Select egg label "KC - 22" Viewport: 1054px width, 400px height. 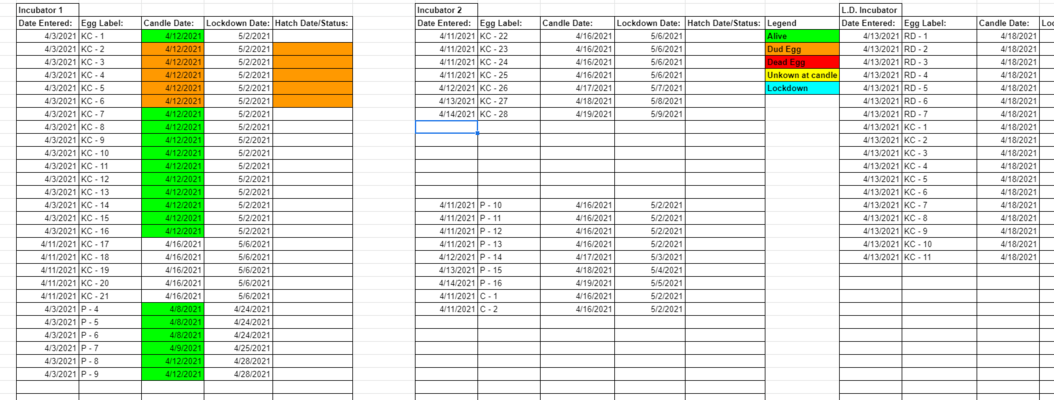pos(509,36)
